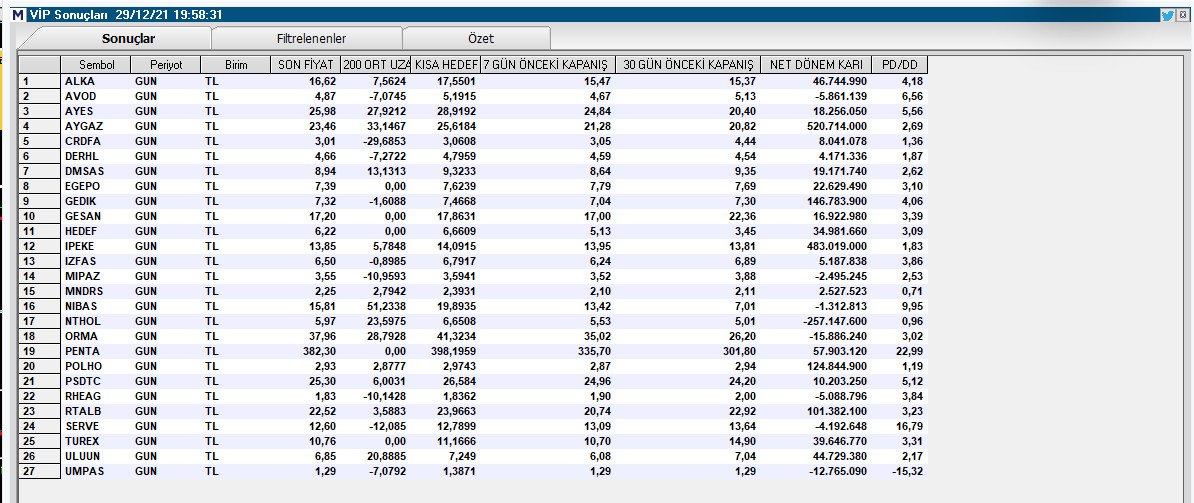
Task: Select the AVOD symbol cell
Action: pyautogui.click(x=95, y=97)
